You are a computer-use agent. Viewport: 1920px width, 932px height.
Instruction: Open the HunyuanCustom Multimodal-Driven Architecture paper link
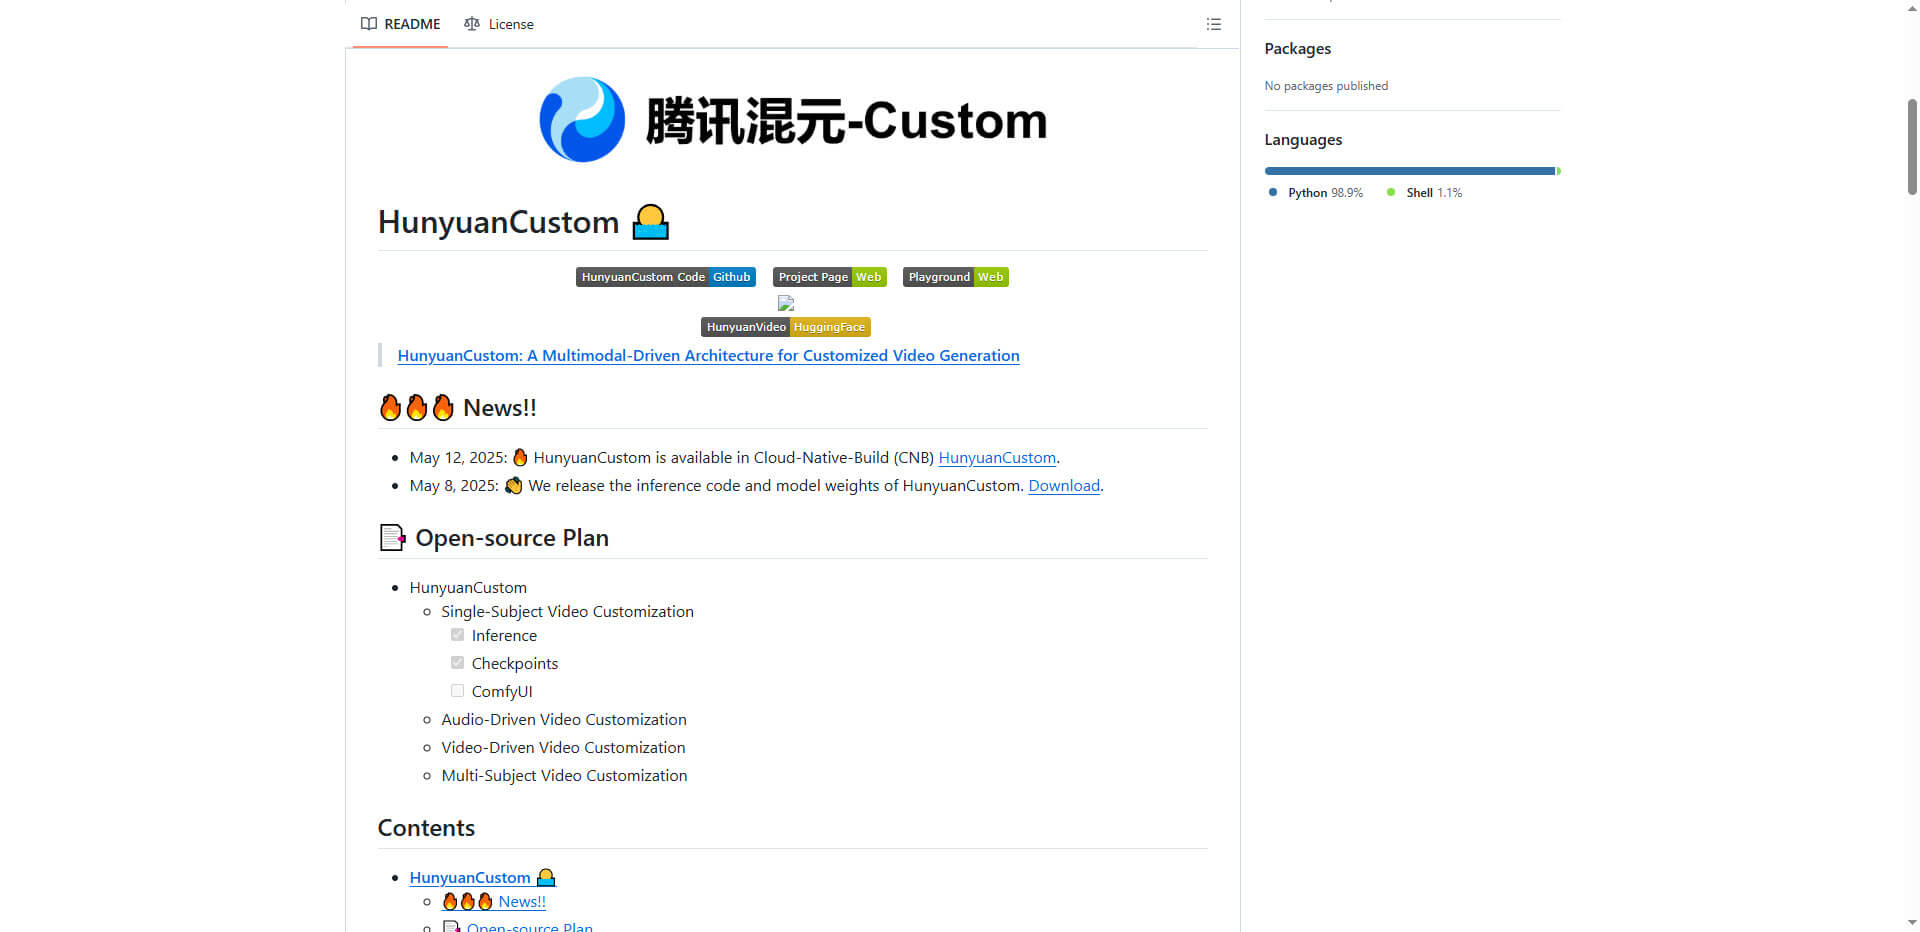tap(709, 356)
